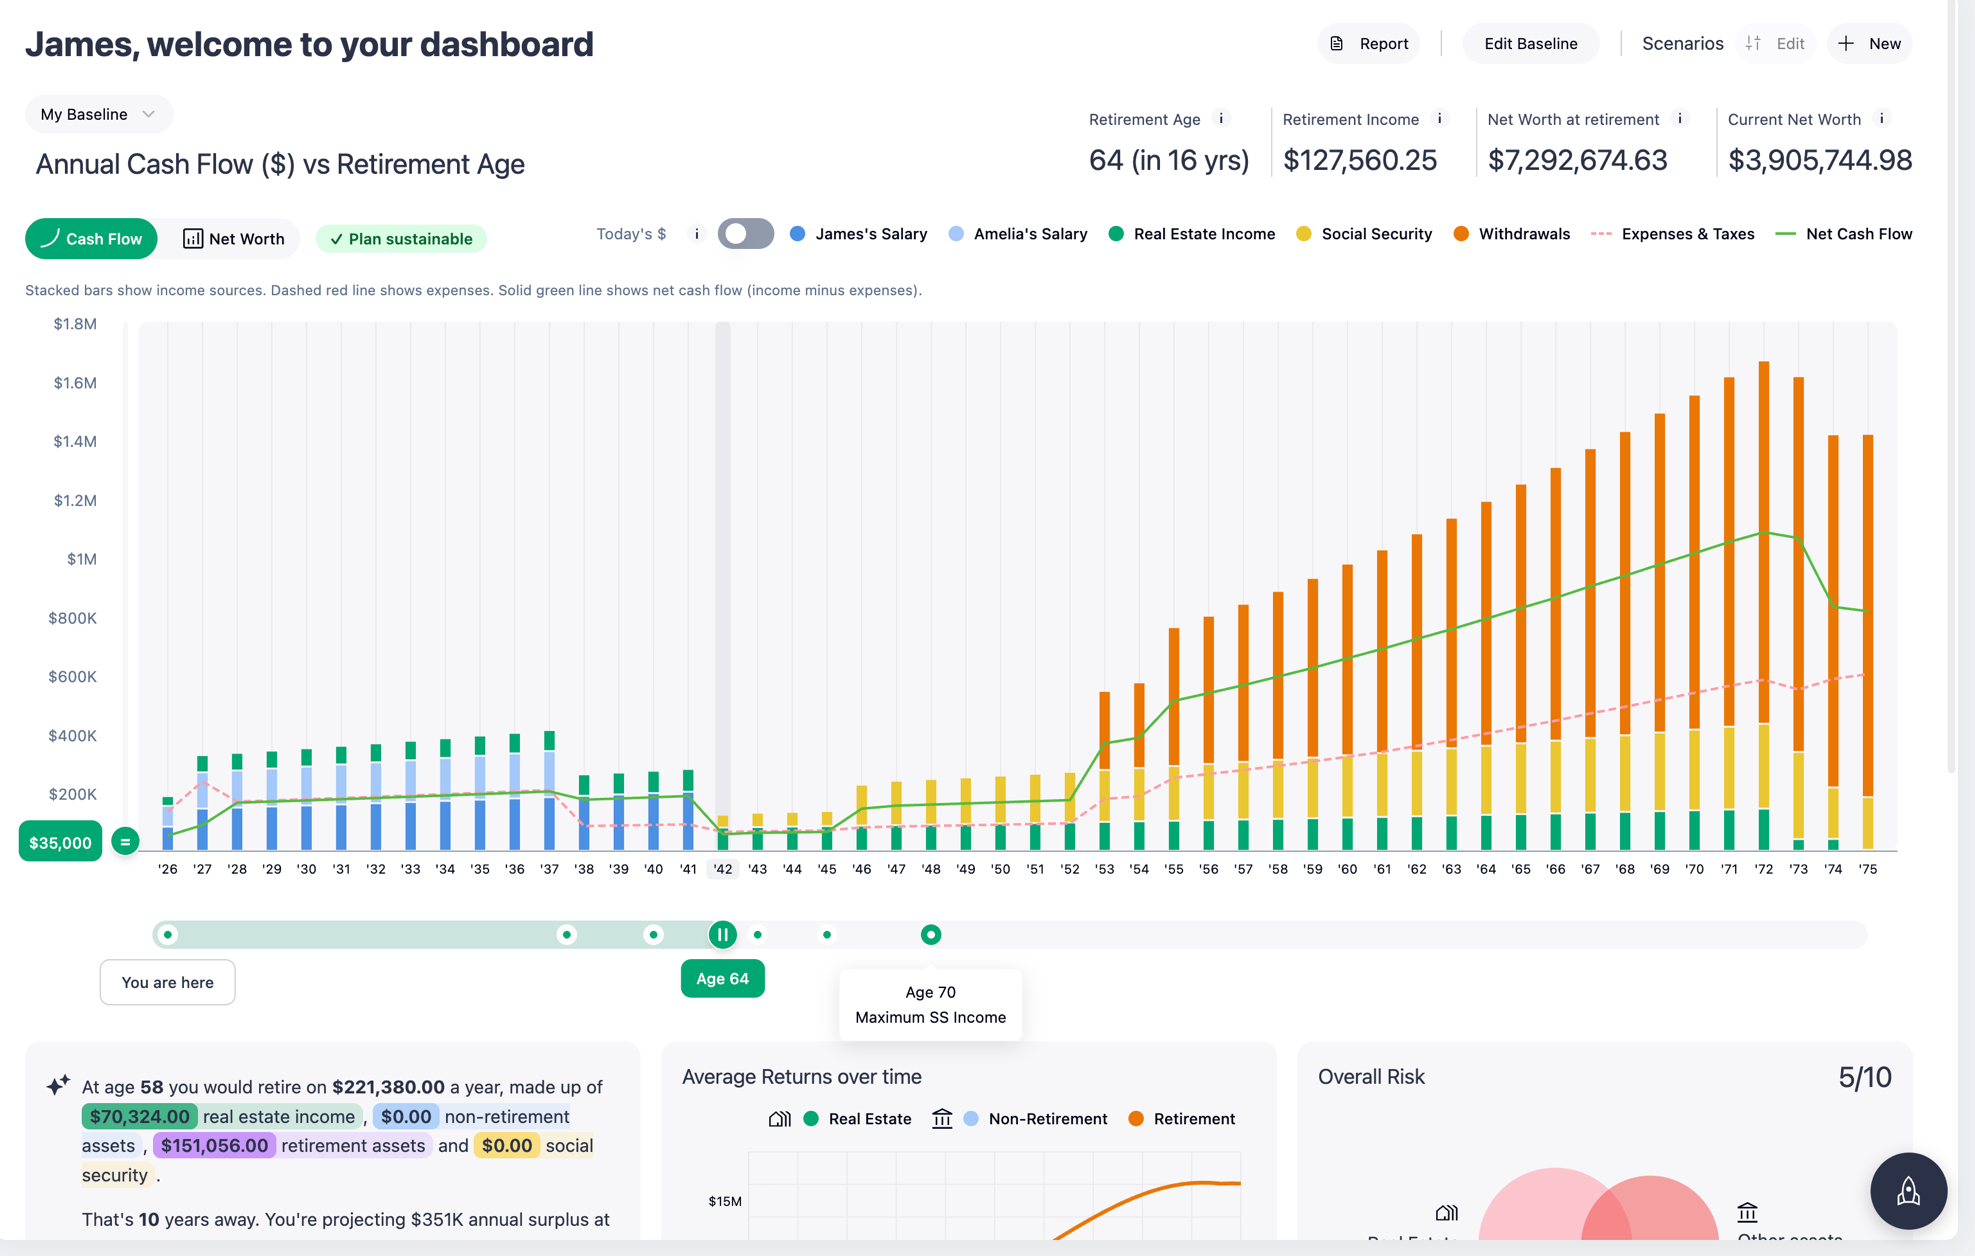Click the Net Worth at retirement $7,292,674.63 value
Viewport: 1975px width, 1256px height.
[1577, 160]
